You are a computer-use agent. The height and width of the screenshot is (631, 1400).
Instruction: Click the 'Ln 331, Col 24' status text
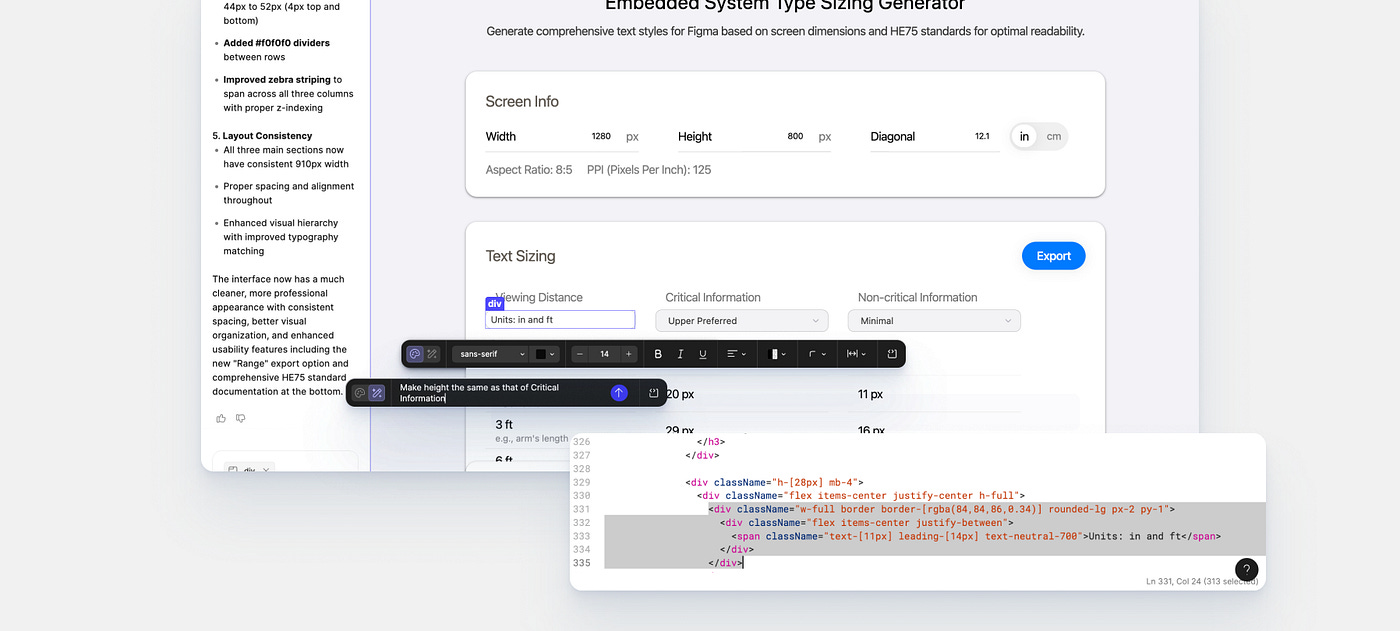click(x=1202, y=581)
